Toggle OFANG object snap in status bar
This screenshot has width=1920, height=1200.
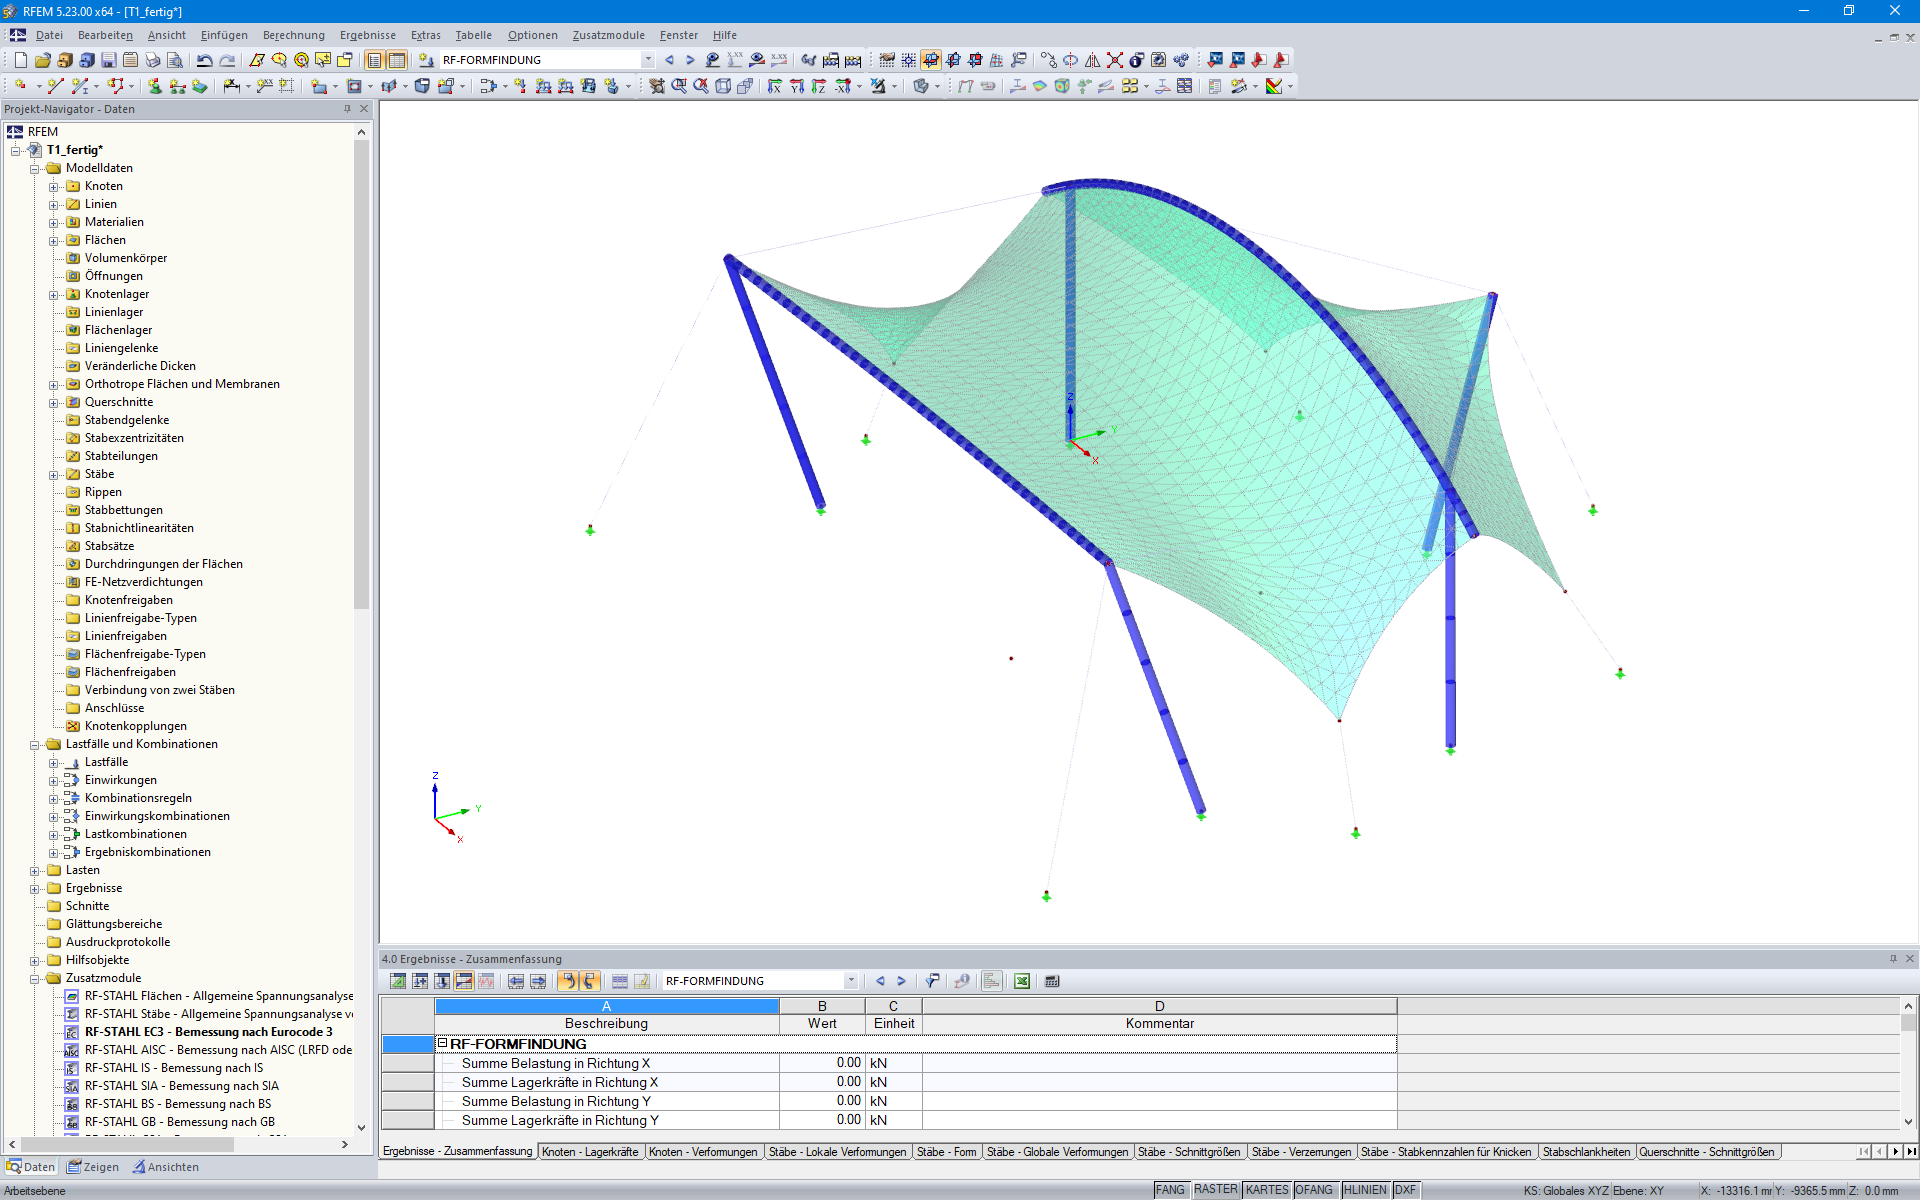1315,1190
